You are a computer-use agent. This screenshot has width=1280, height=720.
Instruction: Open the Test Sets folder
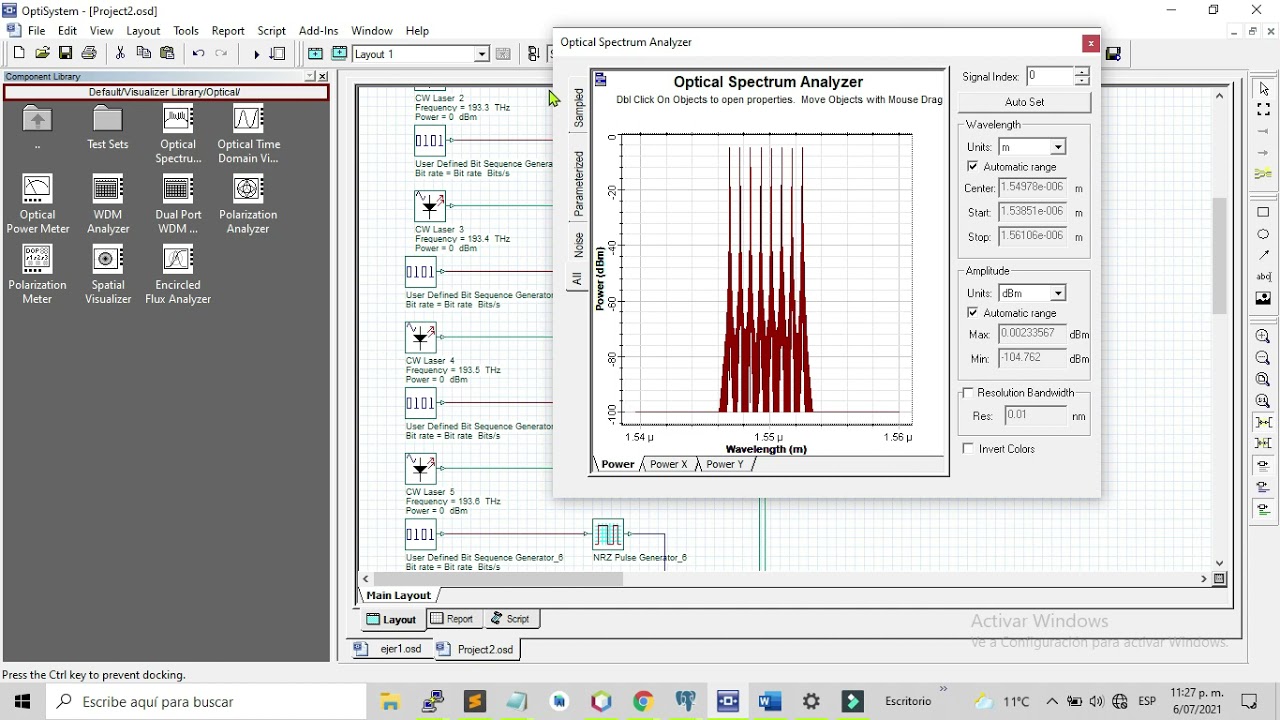pos(108,127)
